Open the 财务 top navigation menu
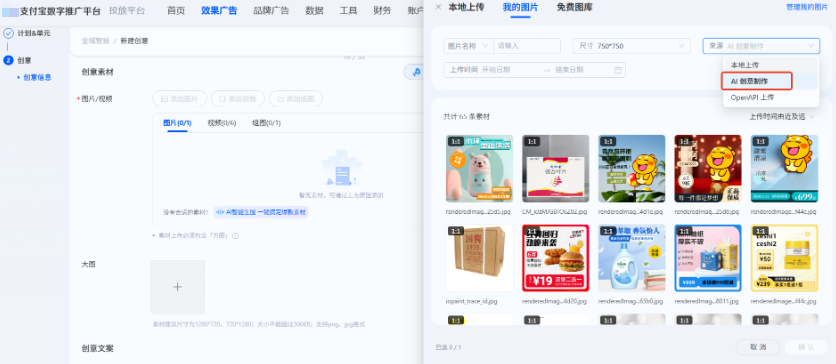The width and height of the screenshot is (836, 364). coord(382,11)
